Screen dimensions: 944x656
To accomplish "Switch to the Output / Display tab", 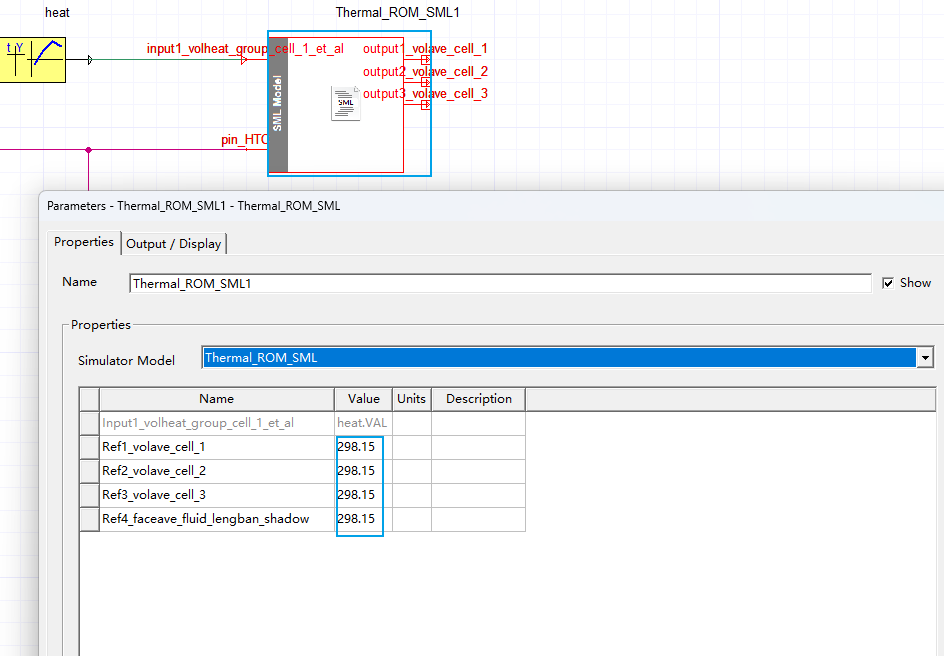I will coord(174,243).
